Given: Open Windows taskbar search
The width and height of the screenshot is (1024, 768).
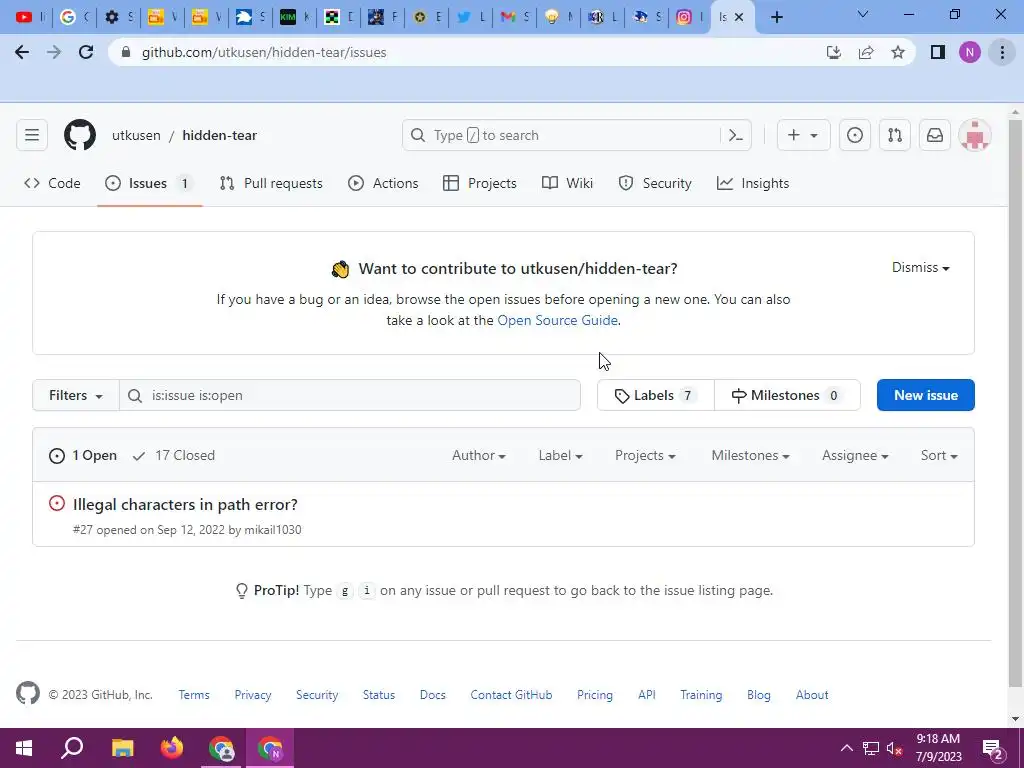Looking at the screenshot, I should (x=72, y=748).
